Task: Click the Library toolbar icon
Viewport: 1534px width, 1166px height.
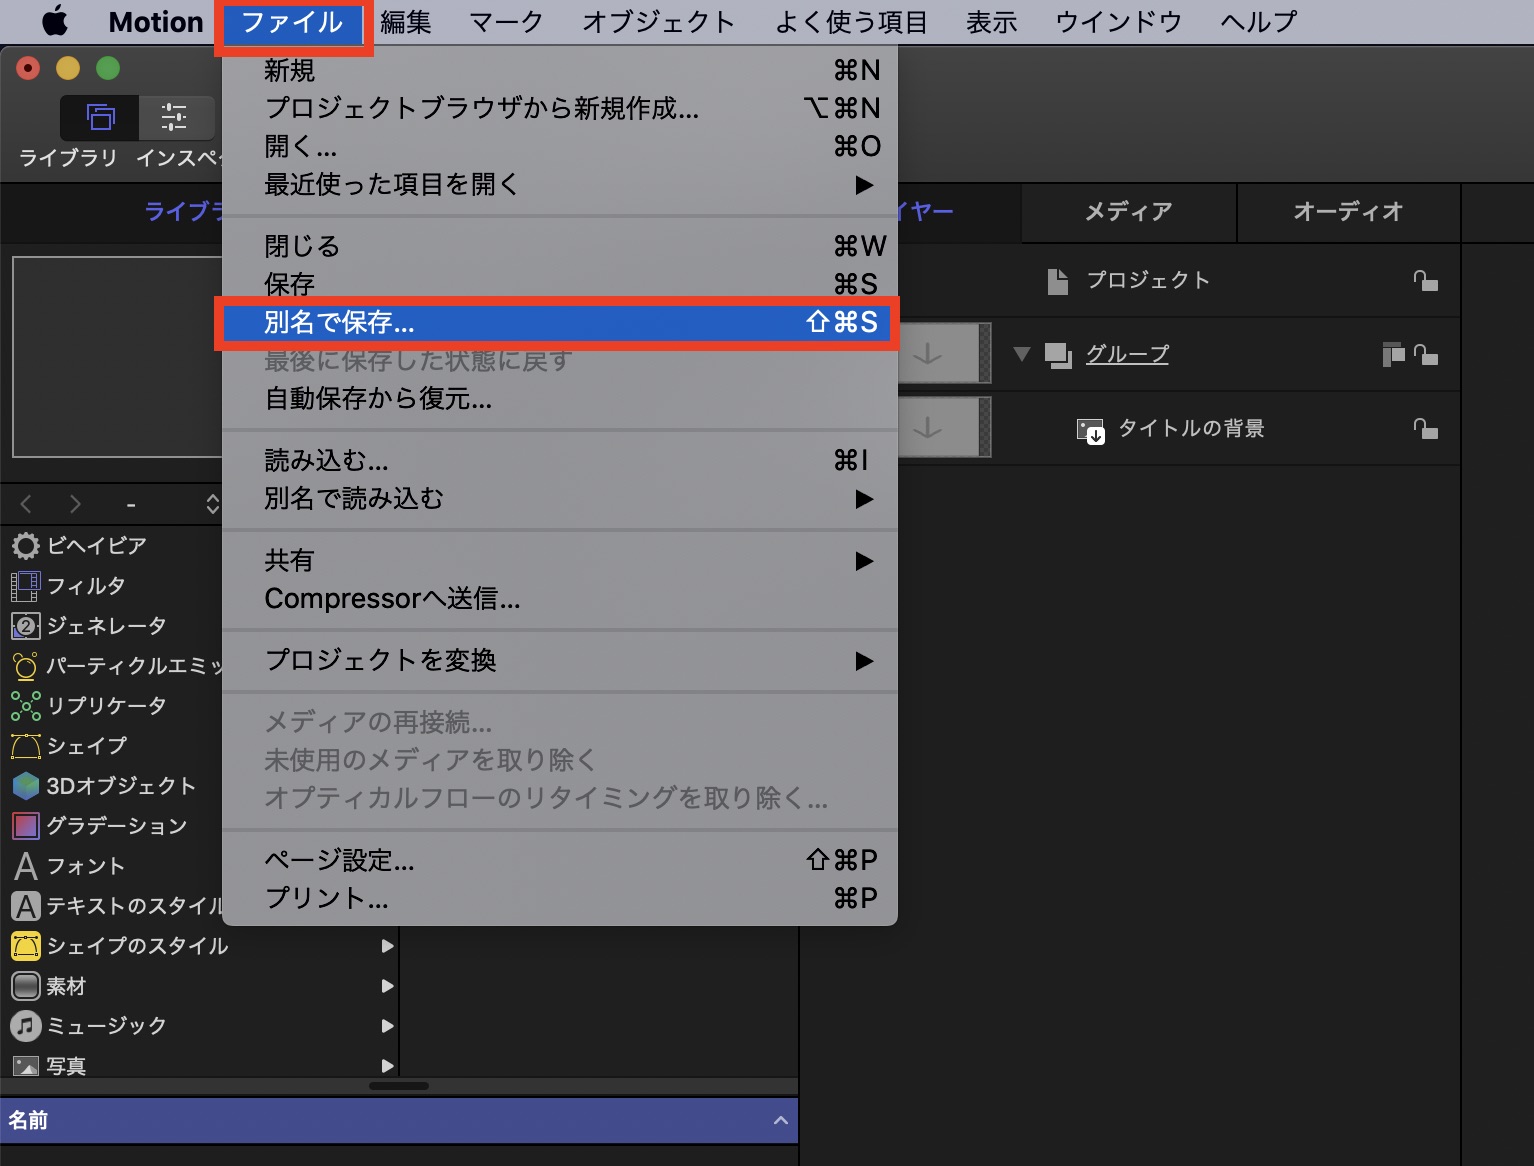Action: (x=100, y=118)
